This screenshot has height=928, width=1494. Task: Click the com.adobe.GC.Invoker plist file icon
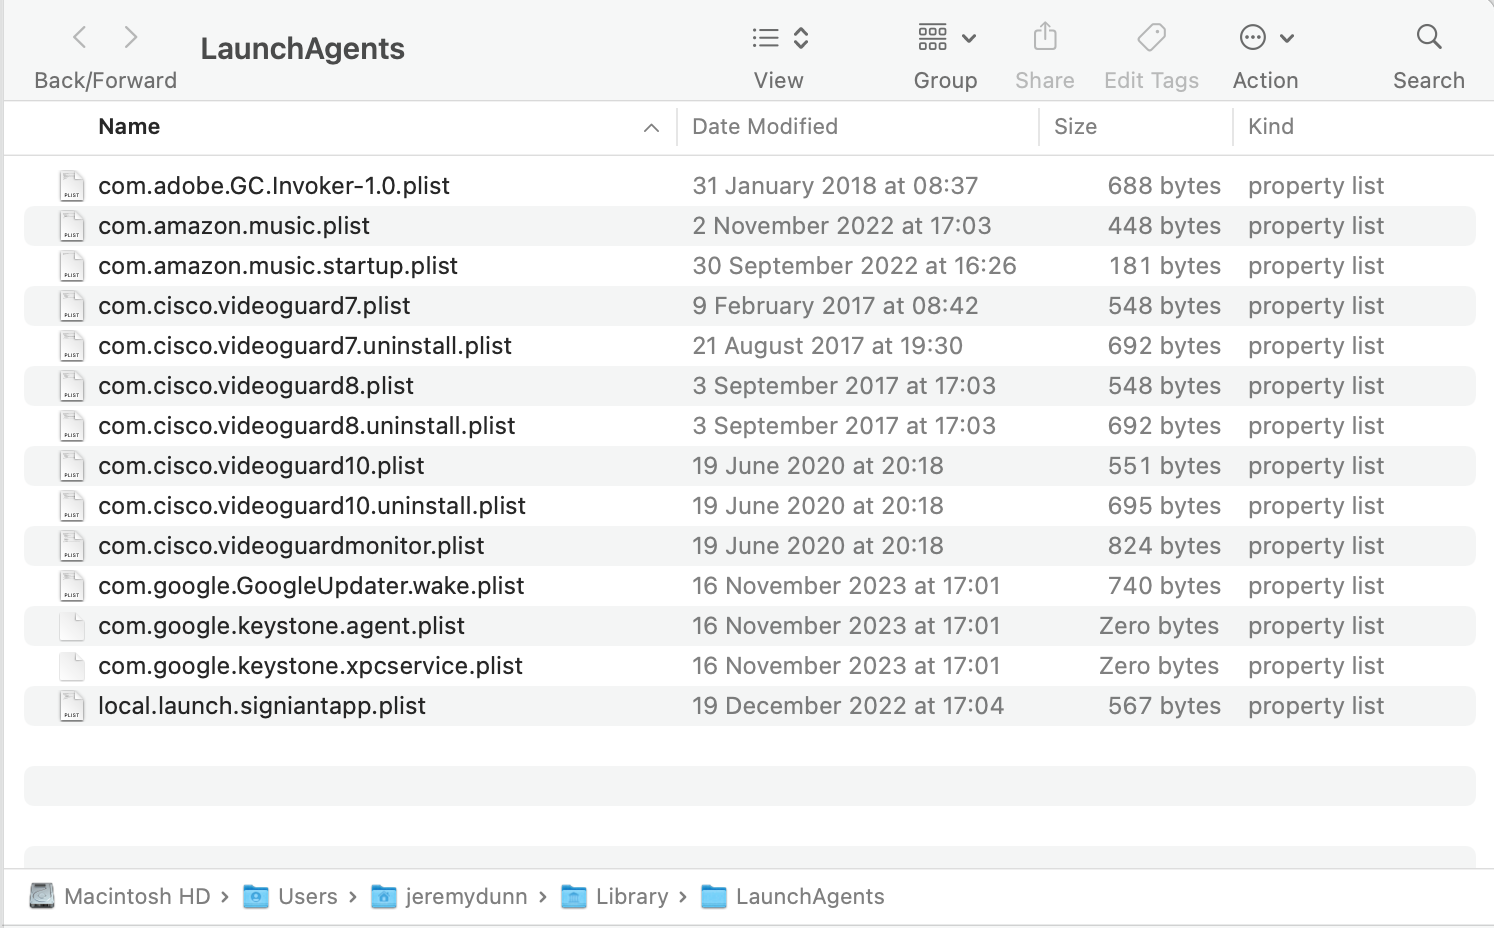pos(71,186)
